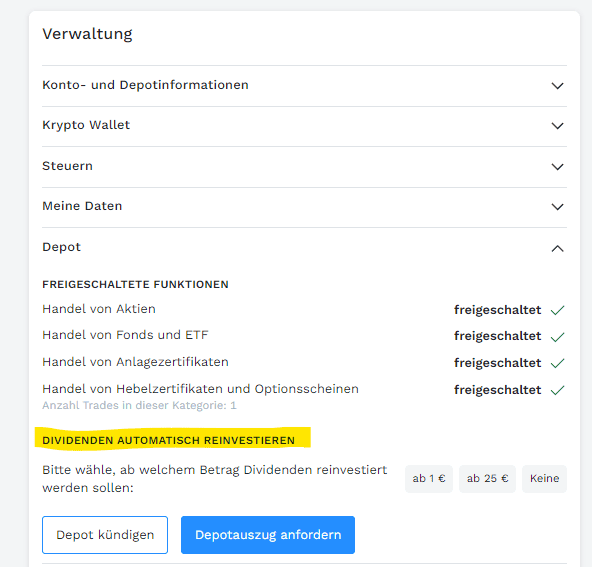Click green checkmark next to Handel von Aktien
This screenshot has height=567, width=592.
(557, 310)
